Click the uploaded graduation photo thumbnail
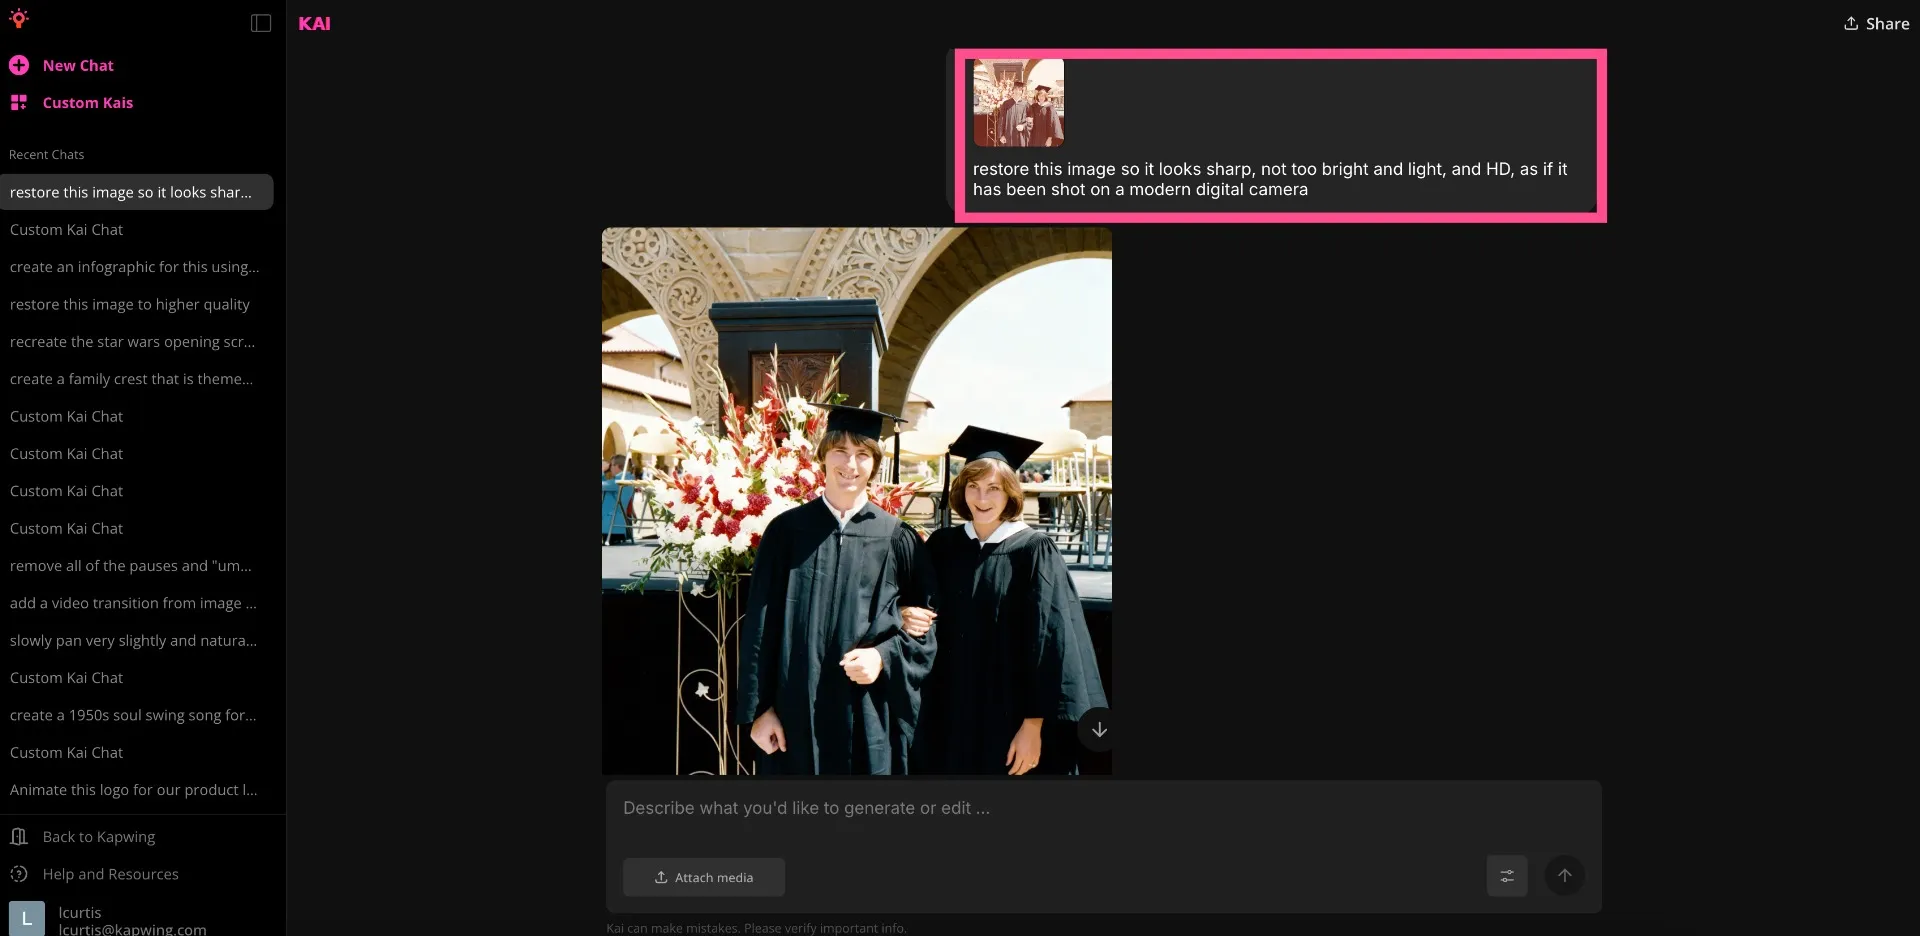The height and width of the screenshot is (936, 1920). tap(1018, 102)
